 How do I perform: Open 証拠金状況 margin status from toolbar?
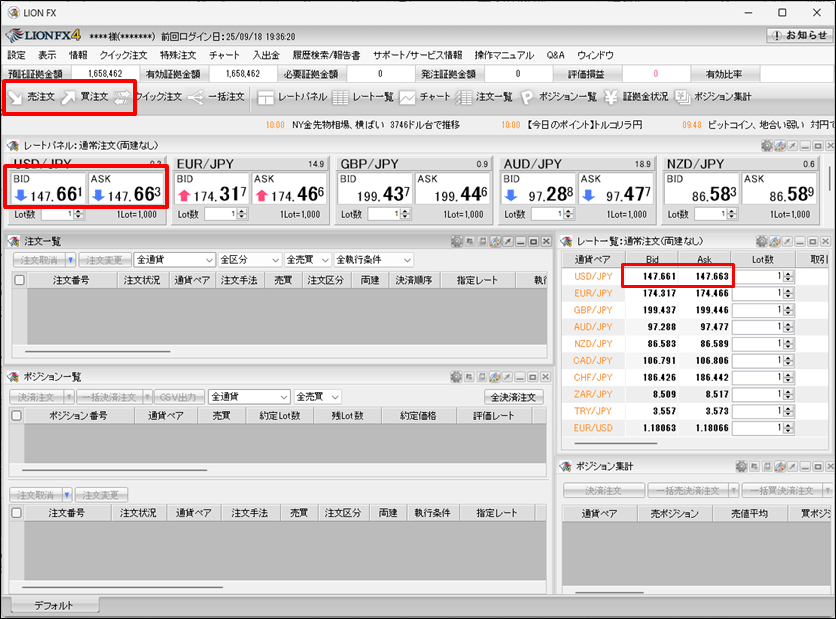pyautogui.click(x=636, y=97)
